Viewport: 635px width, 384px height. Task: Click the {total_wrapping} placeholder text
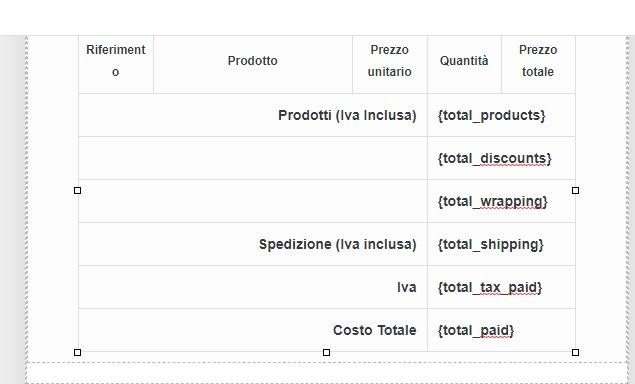(492, 201)
